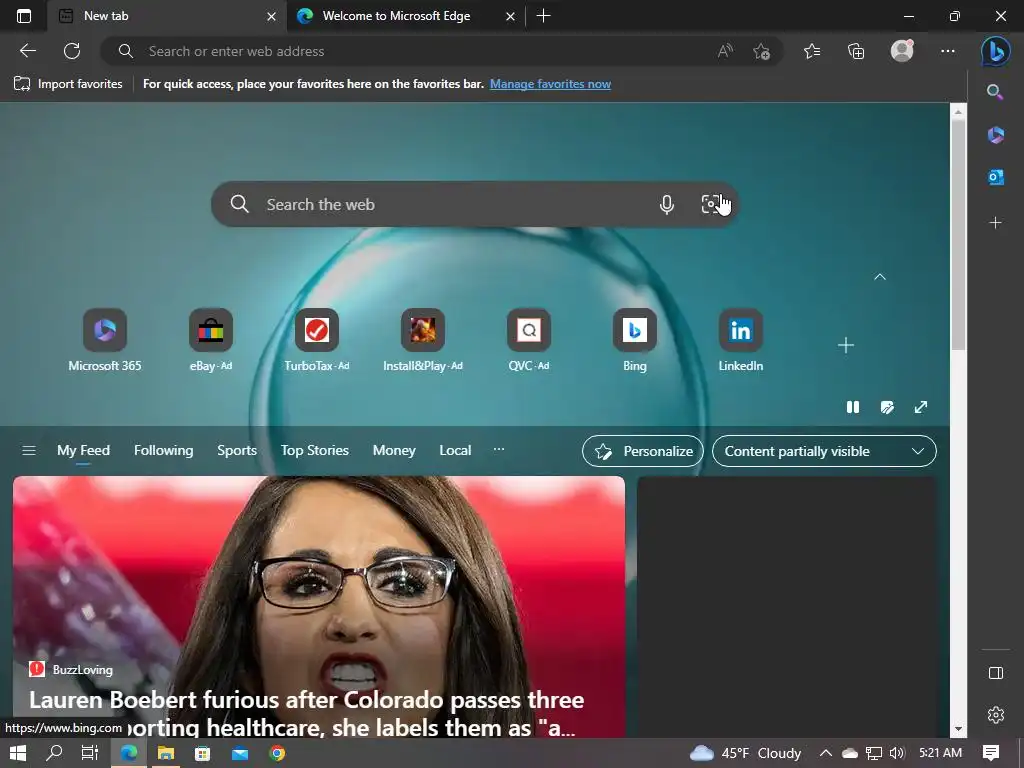
Task: Edit the background image icon
Action: [x=887, y=407]
